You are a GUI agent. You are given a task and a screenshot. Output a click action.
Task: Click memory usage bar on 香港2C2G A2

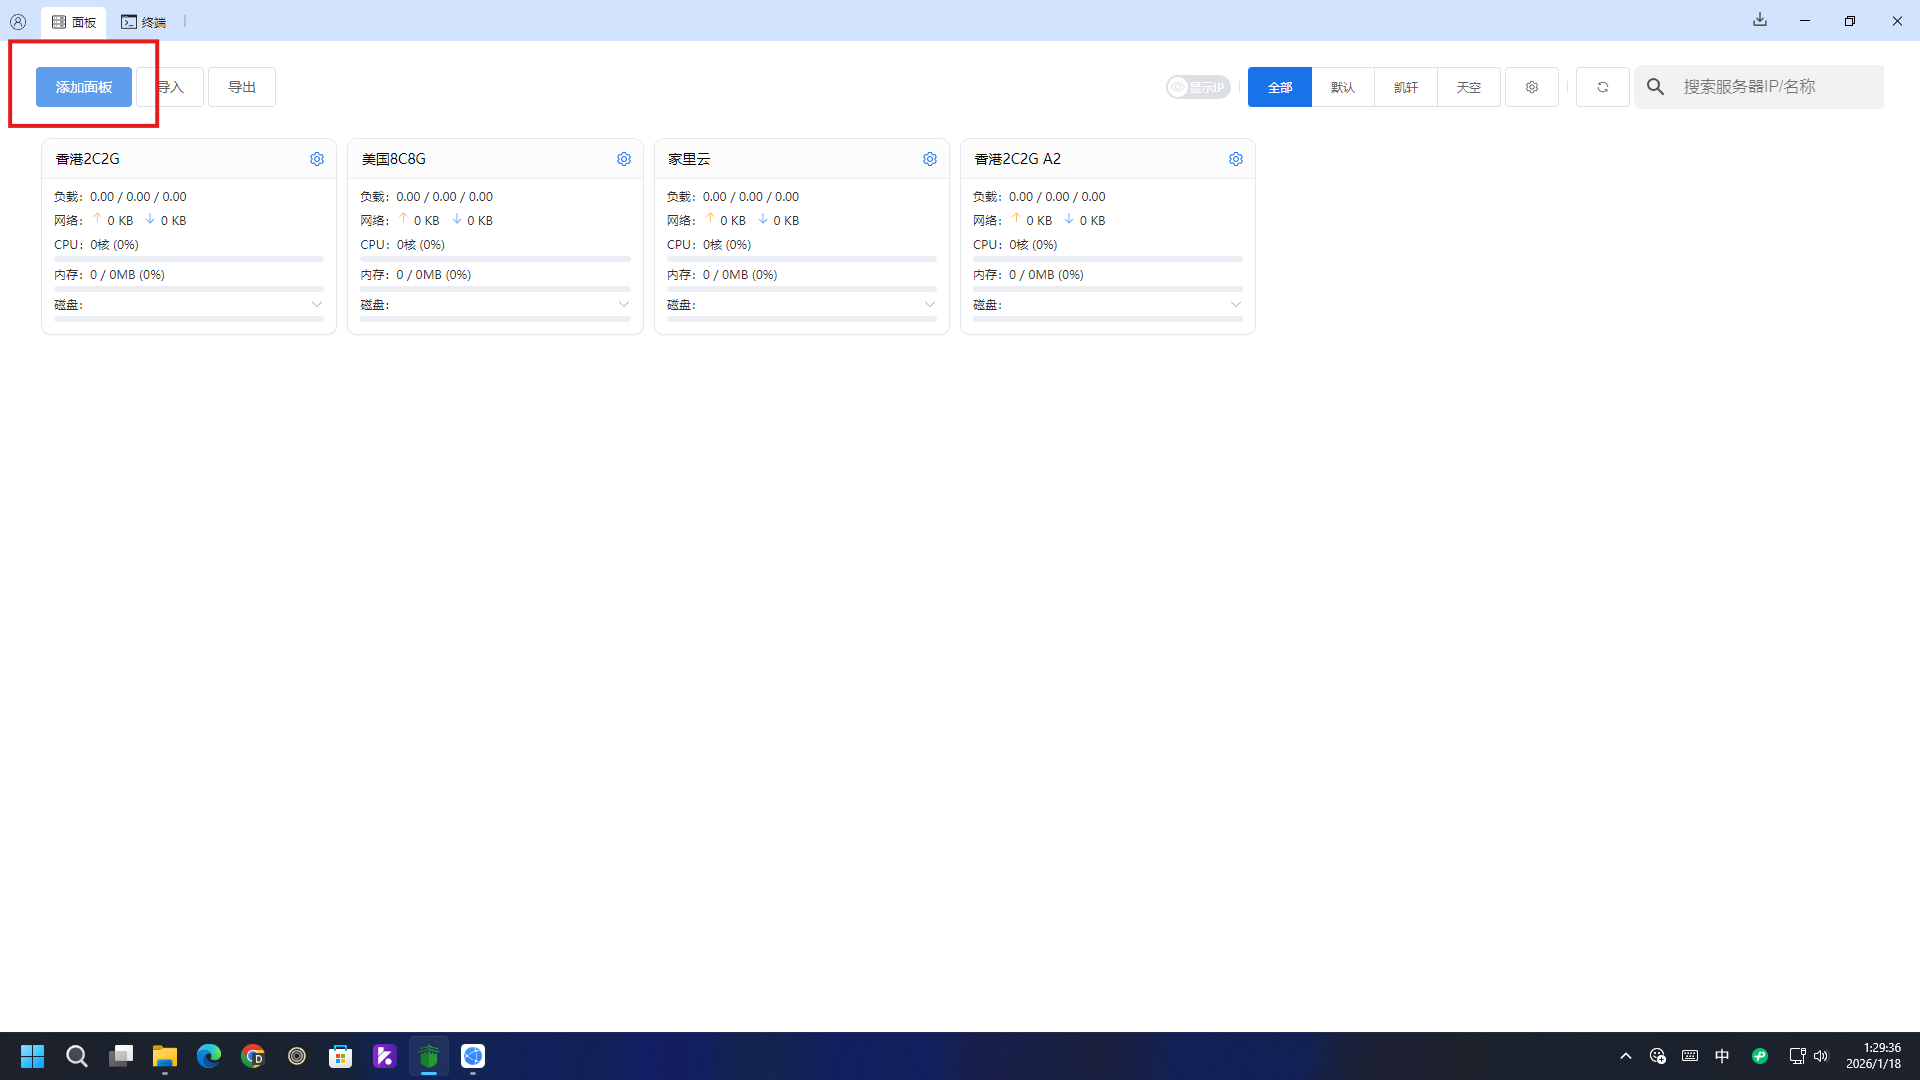point(1107,288)
